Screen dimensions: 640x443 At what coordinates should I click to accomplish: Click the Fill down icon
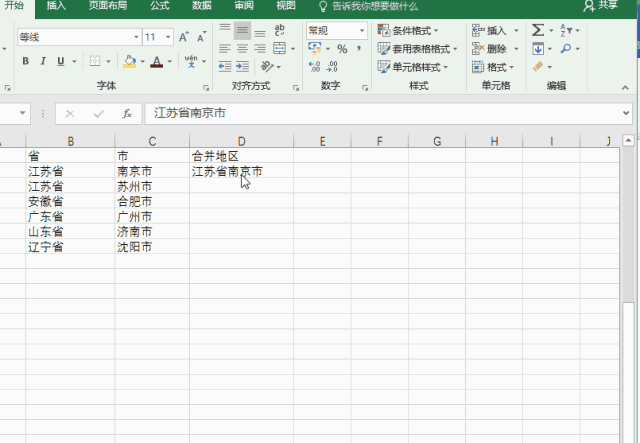click(538, 49)
